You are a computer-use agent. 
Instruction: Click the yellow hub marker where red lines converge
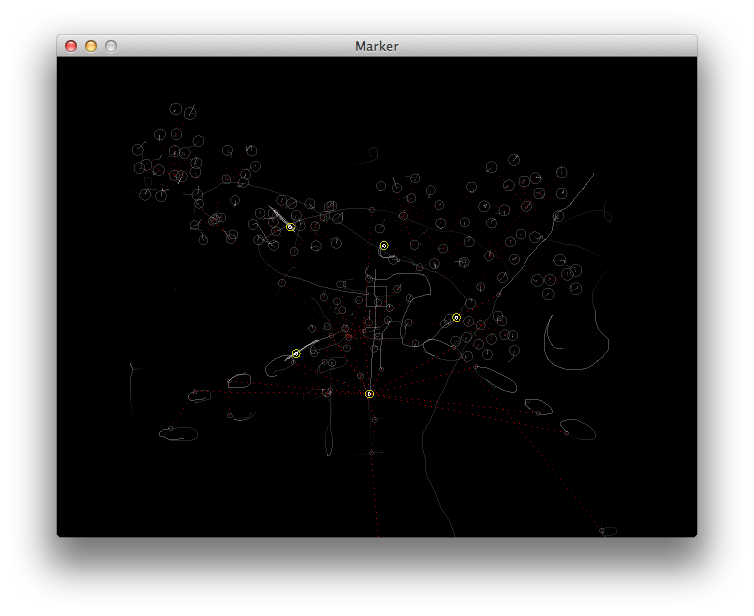click(369, 394)
